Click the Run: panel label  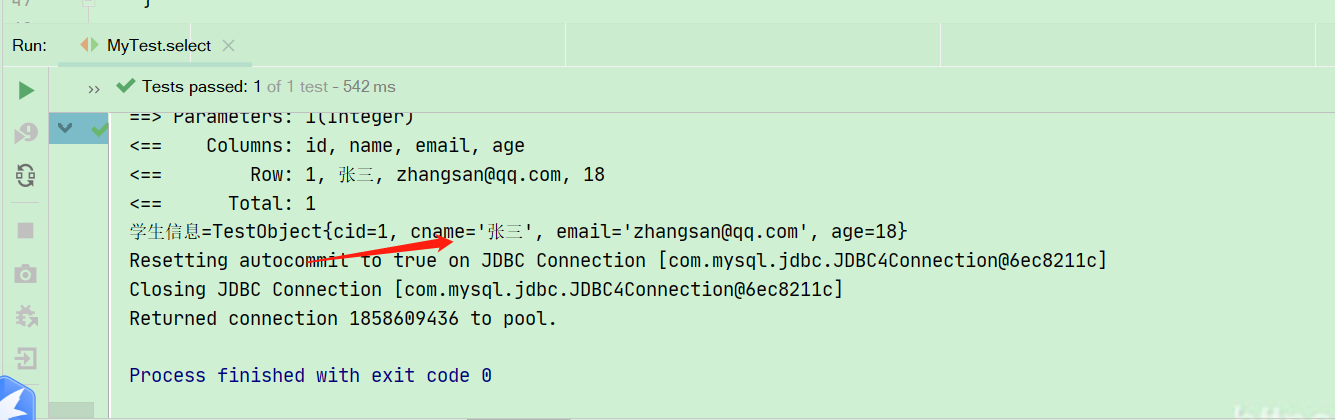click(30, 45)
